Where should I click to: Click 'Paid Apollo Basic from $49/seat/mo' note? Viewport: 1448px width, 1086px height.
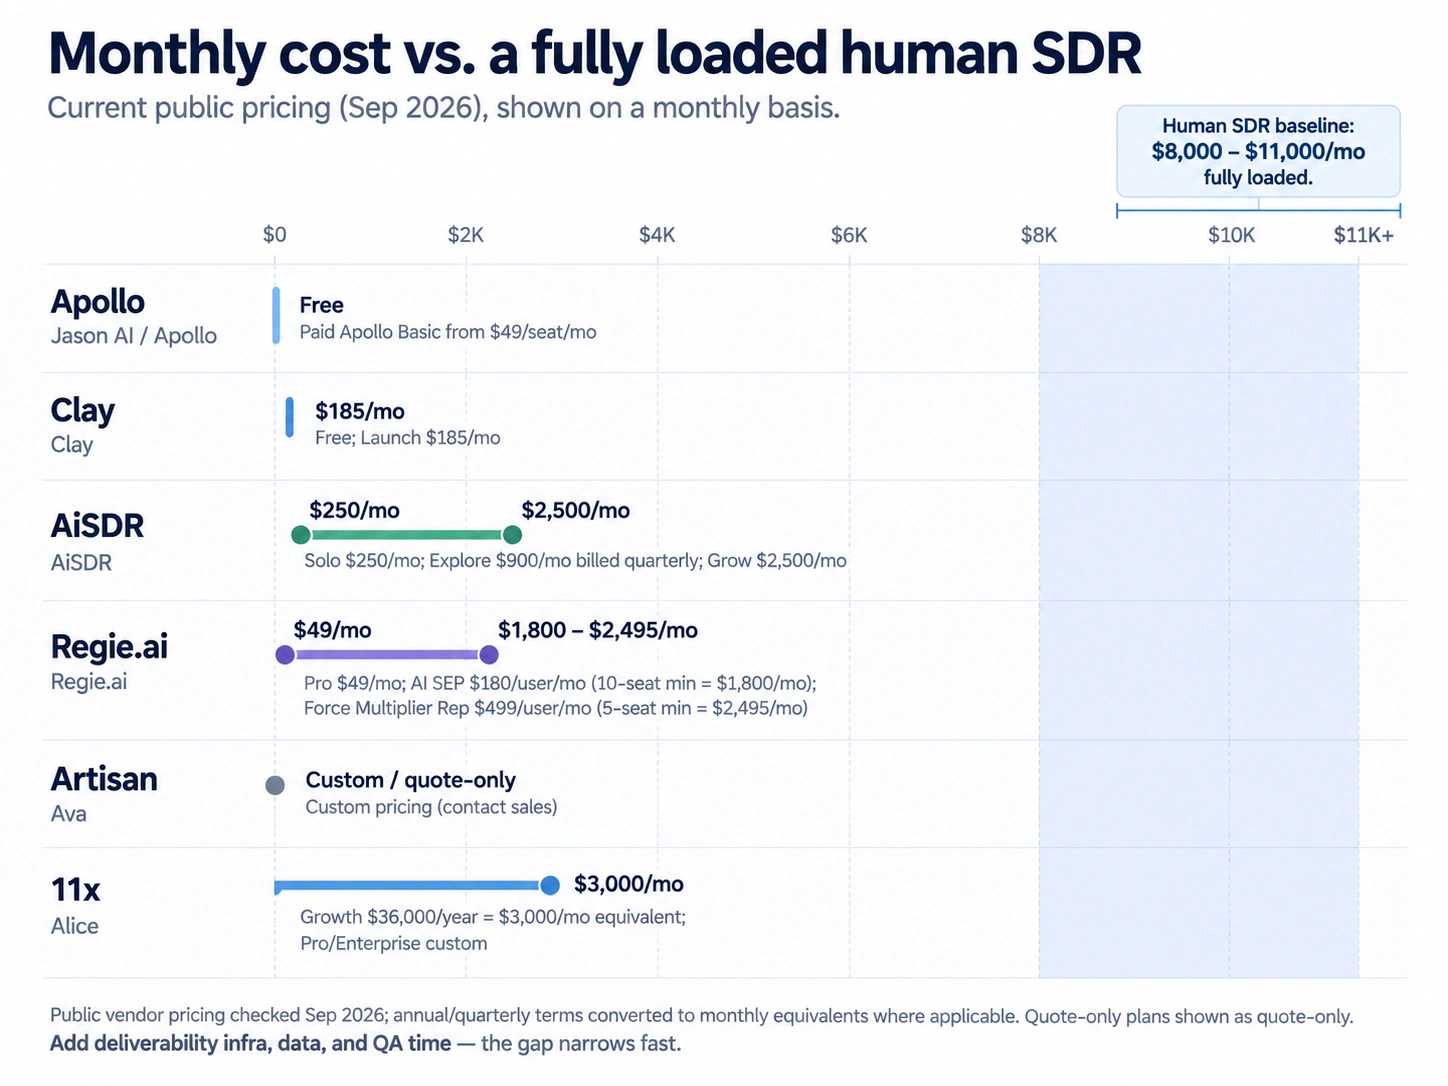coord(448,332)
